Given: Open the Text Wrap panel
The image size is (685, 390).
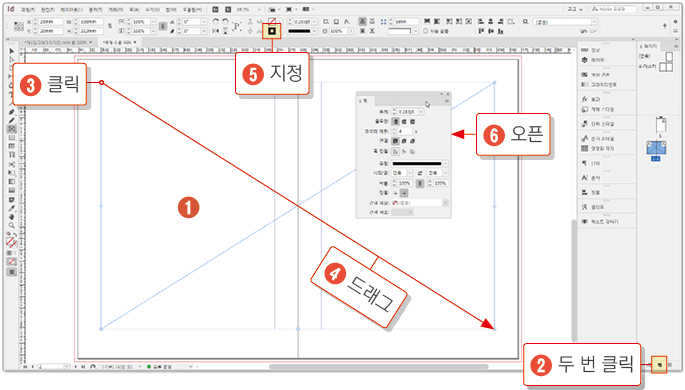Looking at the screenshot, I should pyautogui.click(x=600, y=222).
